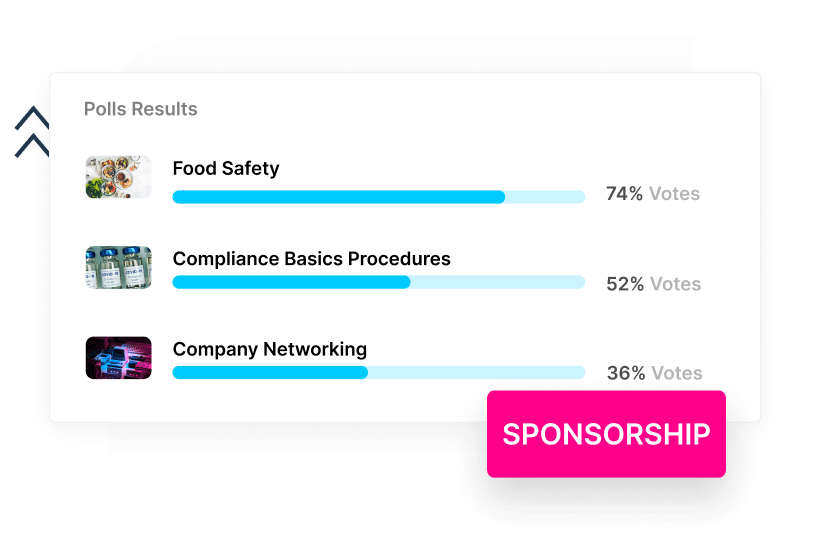Click the SPONSORSHIP button

(x=606, y=434)
